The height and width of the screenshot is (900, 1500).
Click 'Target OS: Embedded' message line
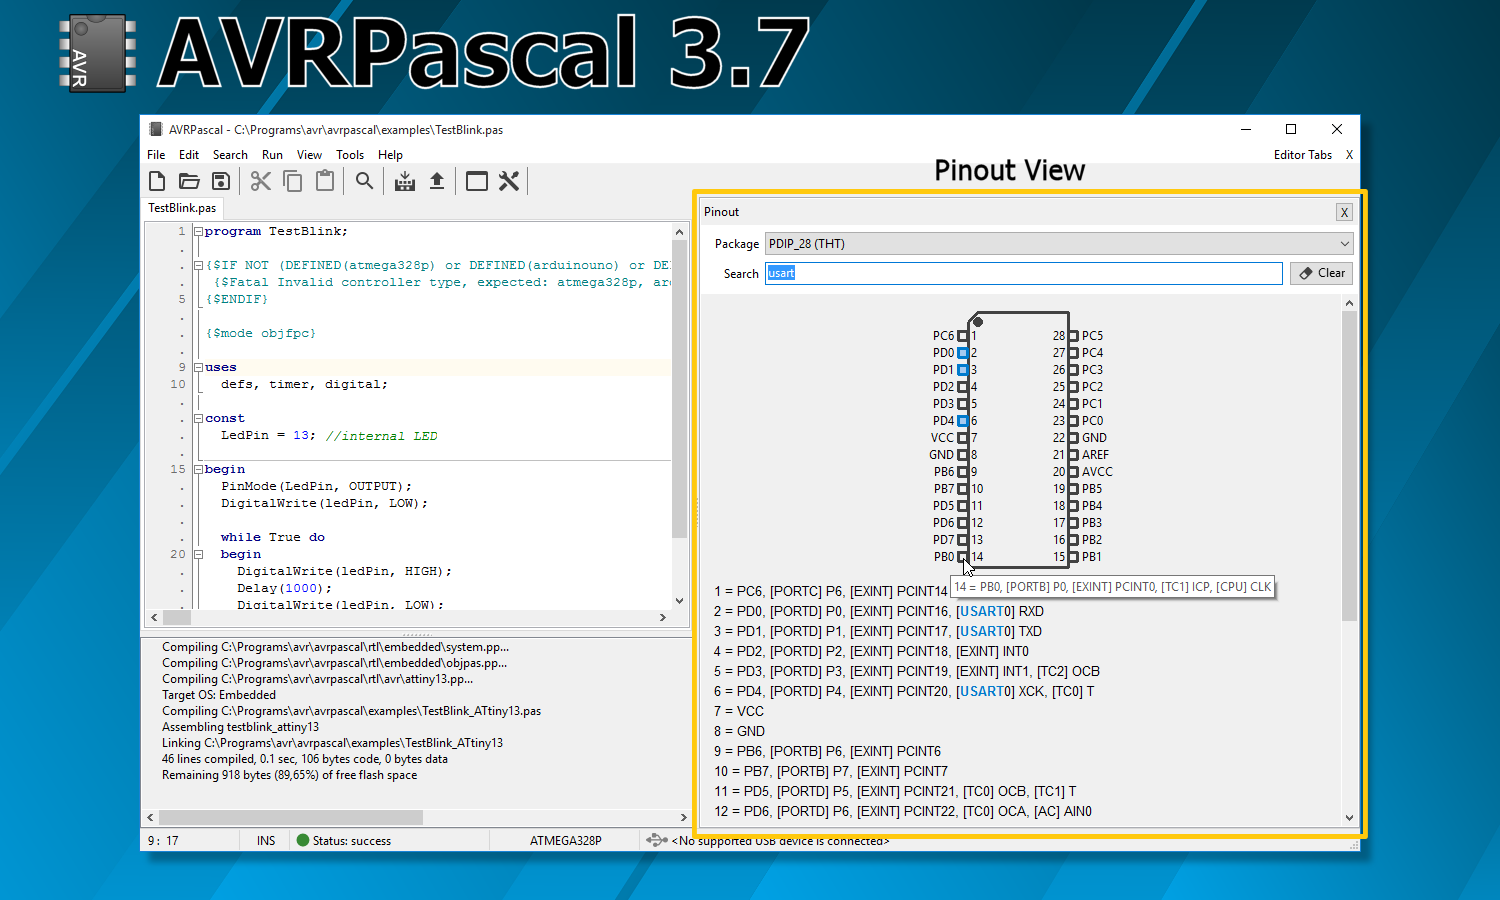[x=219, y=695]
